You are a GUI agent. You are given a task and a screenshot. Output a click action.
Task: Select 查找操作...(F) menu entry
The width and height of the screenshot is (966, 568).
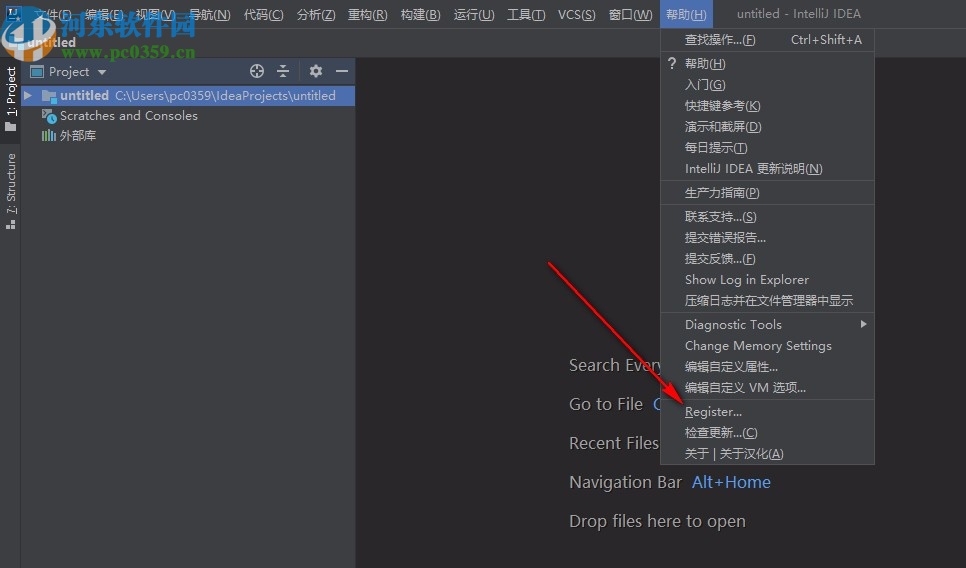pyautogui.click(x=767, y=40)
